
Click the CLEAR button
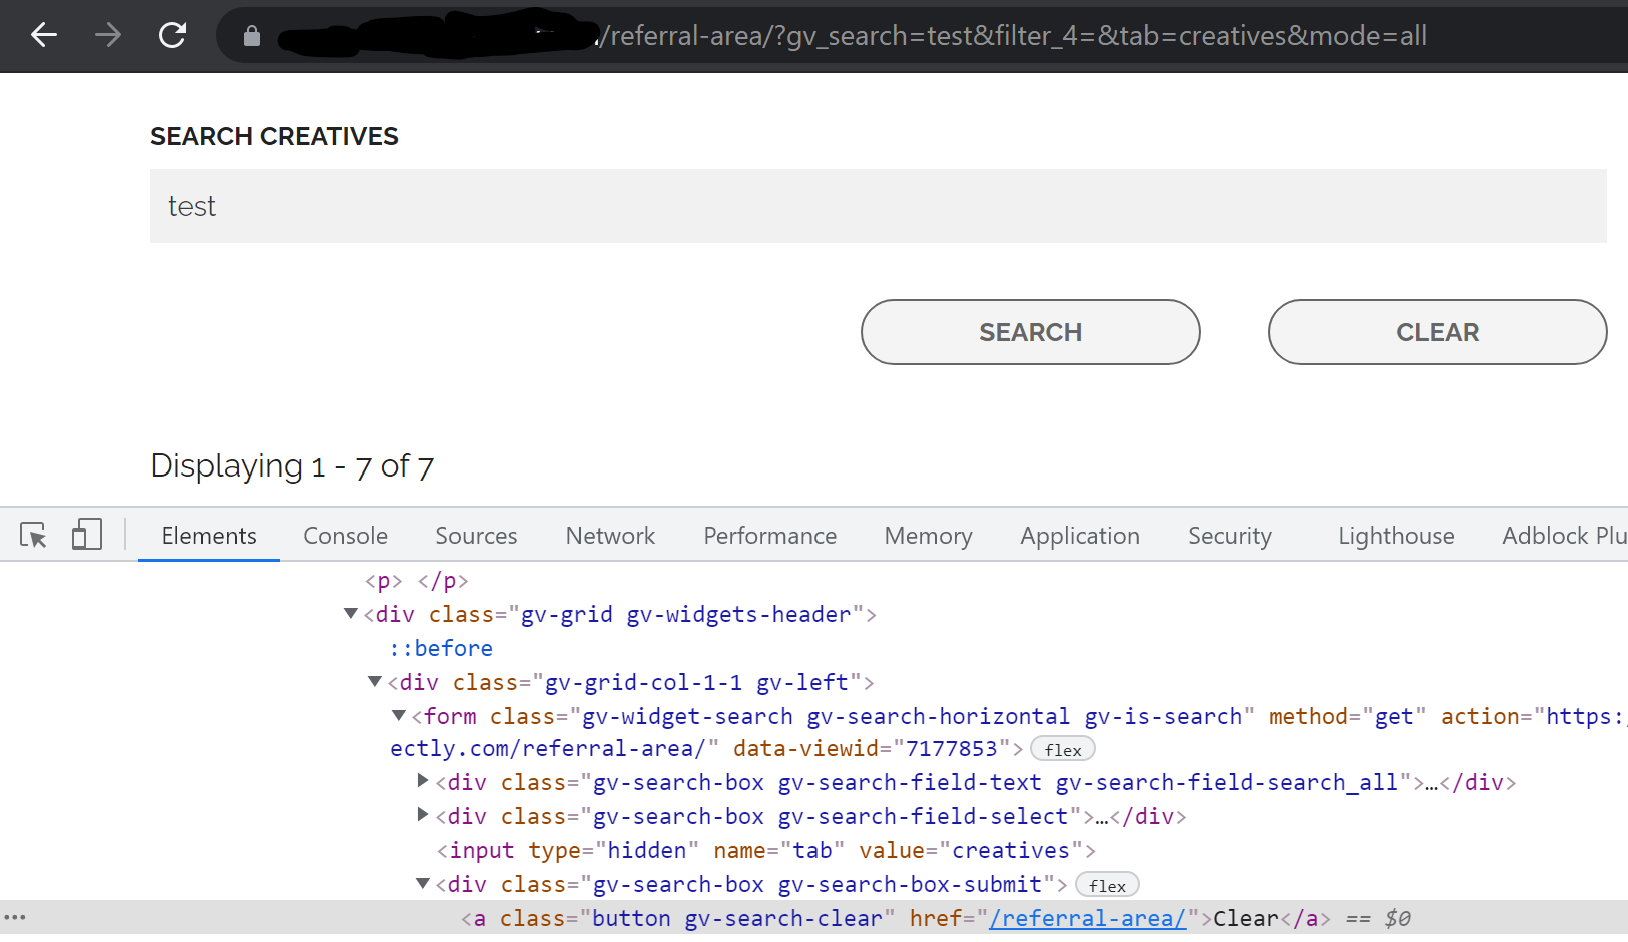click(1437, 331)
